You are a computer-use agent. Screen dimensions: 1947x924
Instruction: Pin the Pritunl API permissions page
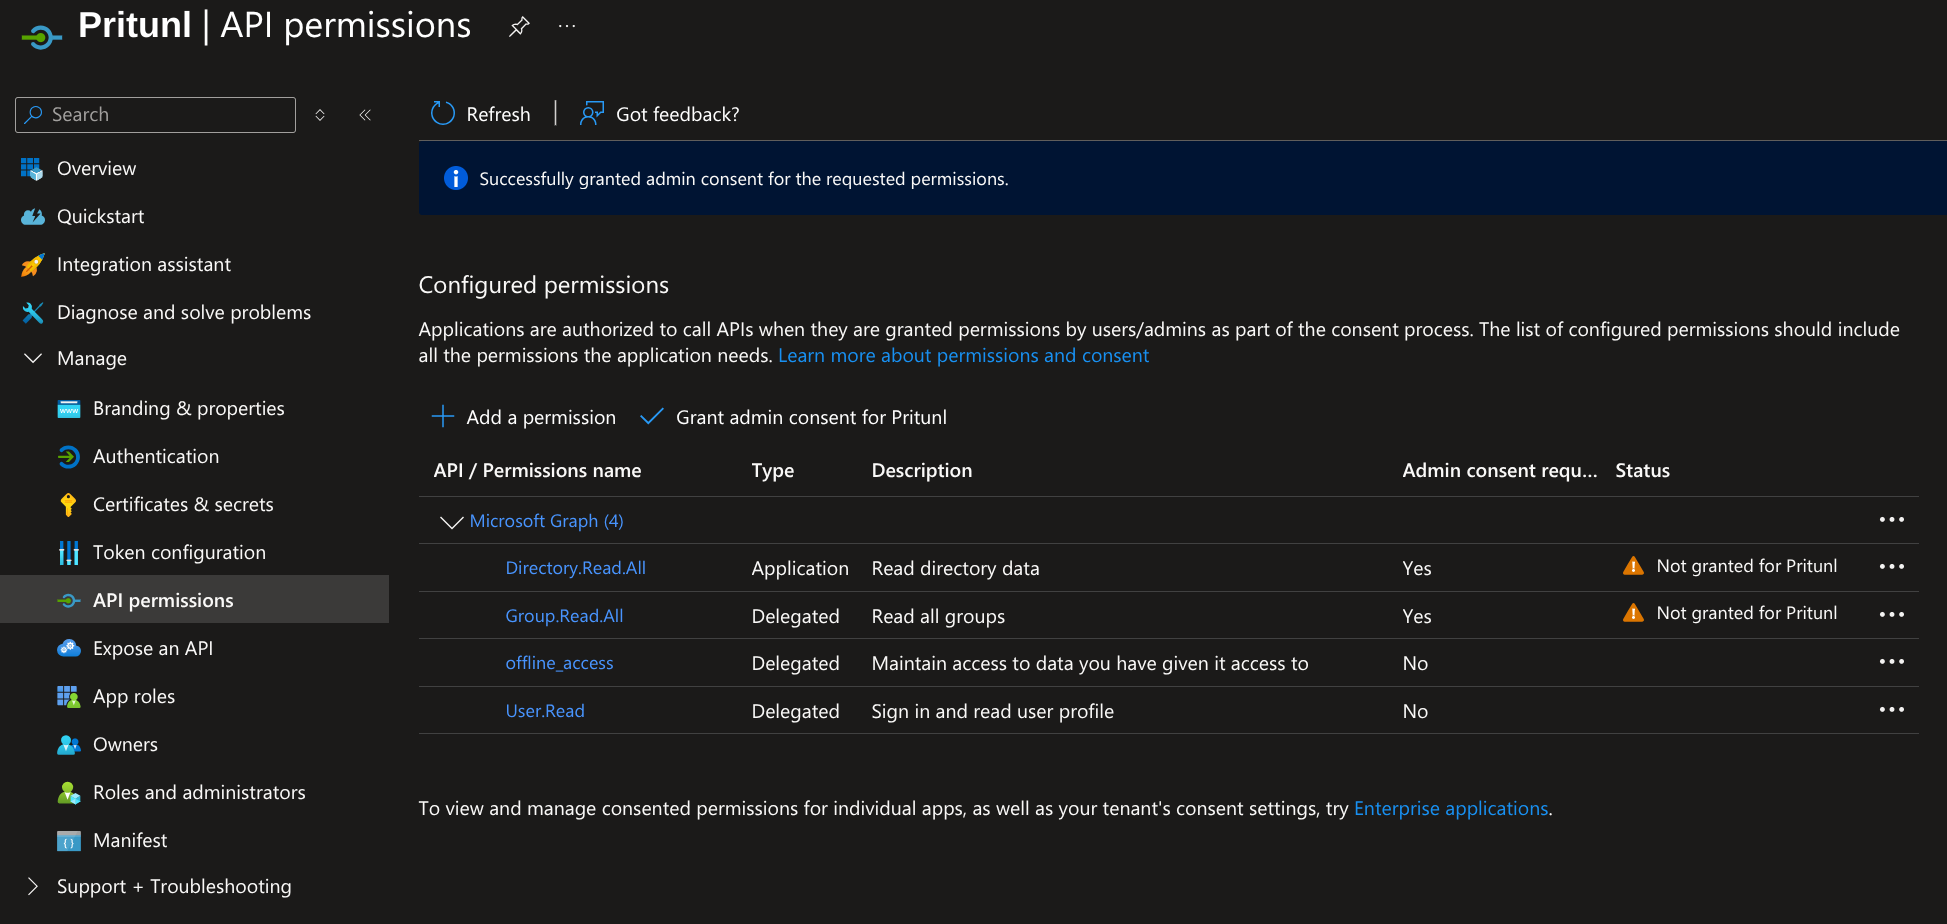(519, 27)
